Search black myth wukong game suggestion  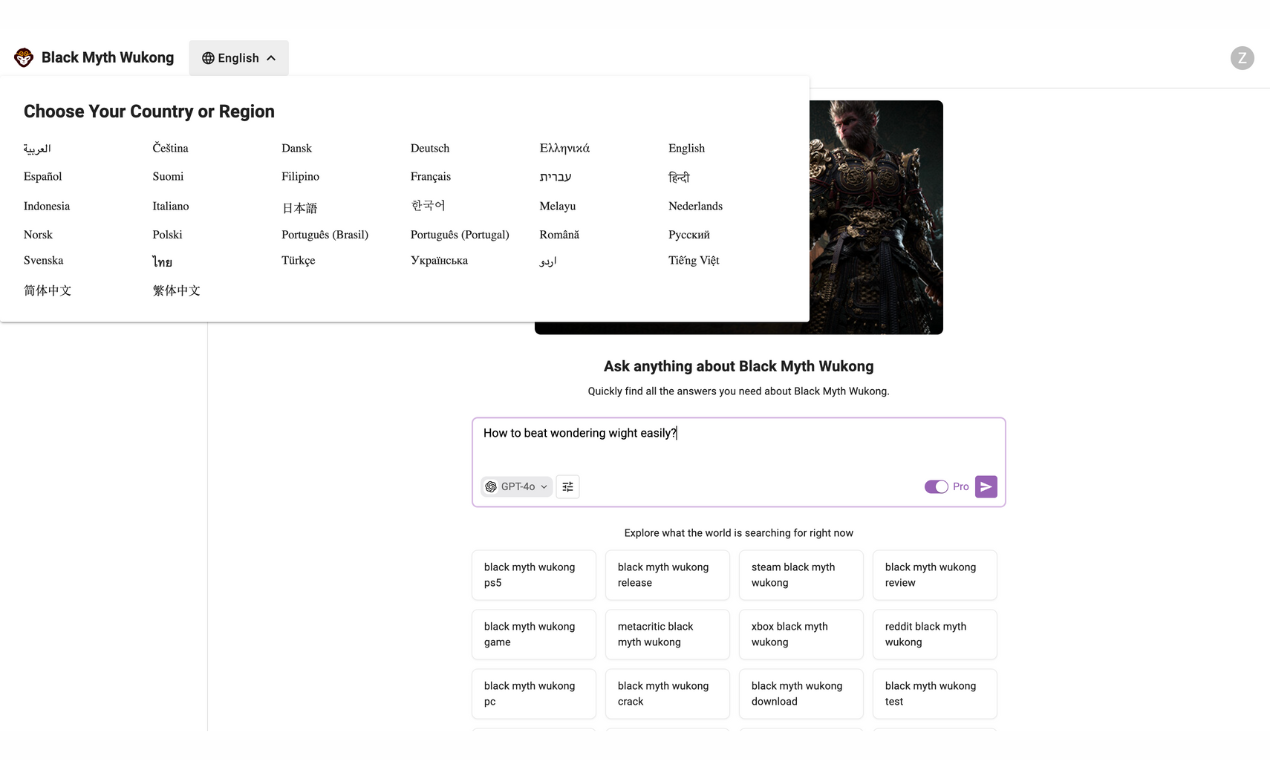(x=534, y=634)
